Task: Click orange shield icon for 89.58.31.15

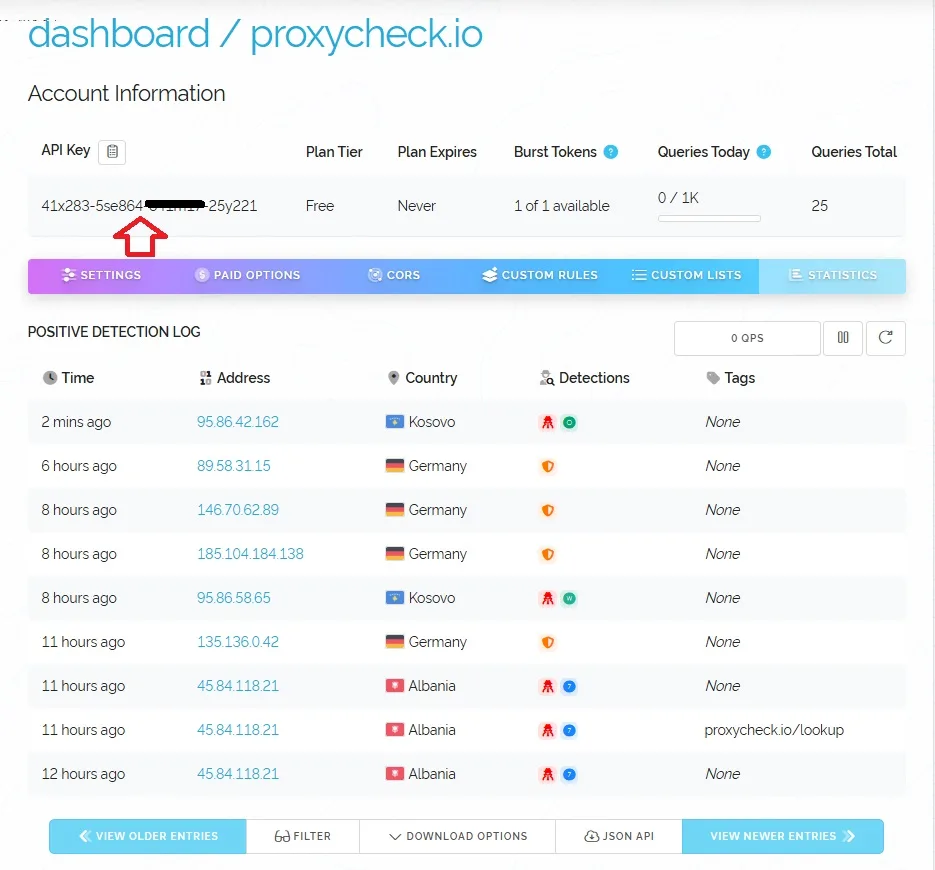Action: click(x=547, y=466)
